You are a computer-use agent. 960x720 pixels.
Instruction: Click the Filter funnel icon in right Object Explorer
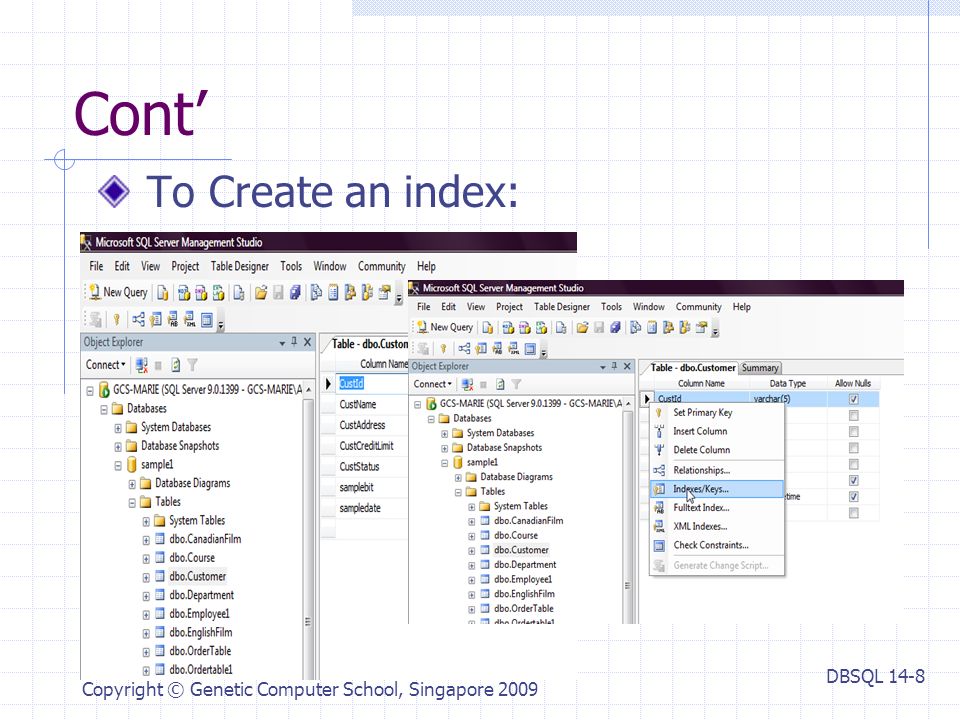pos(516,384)
